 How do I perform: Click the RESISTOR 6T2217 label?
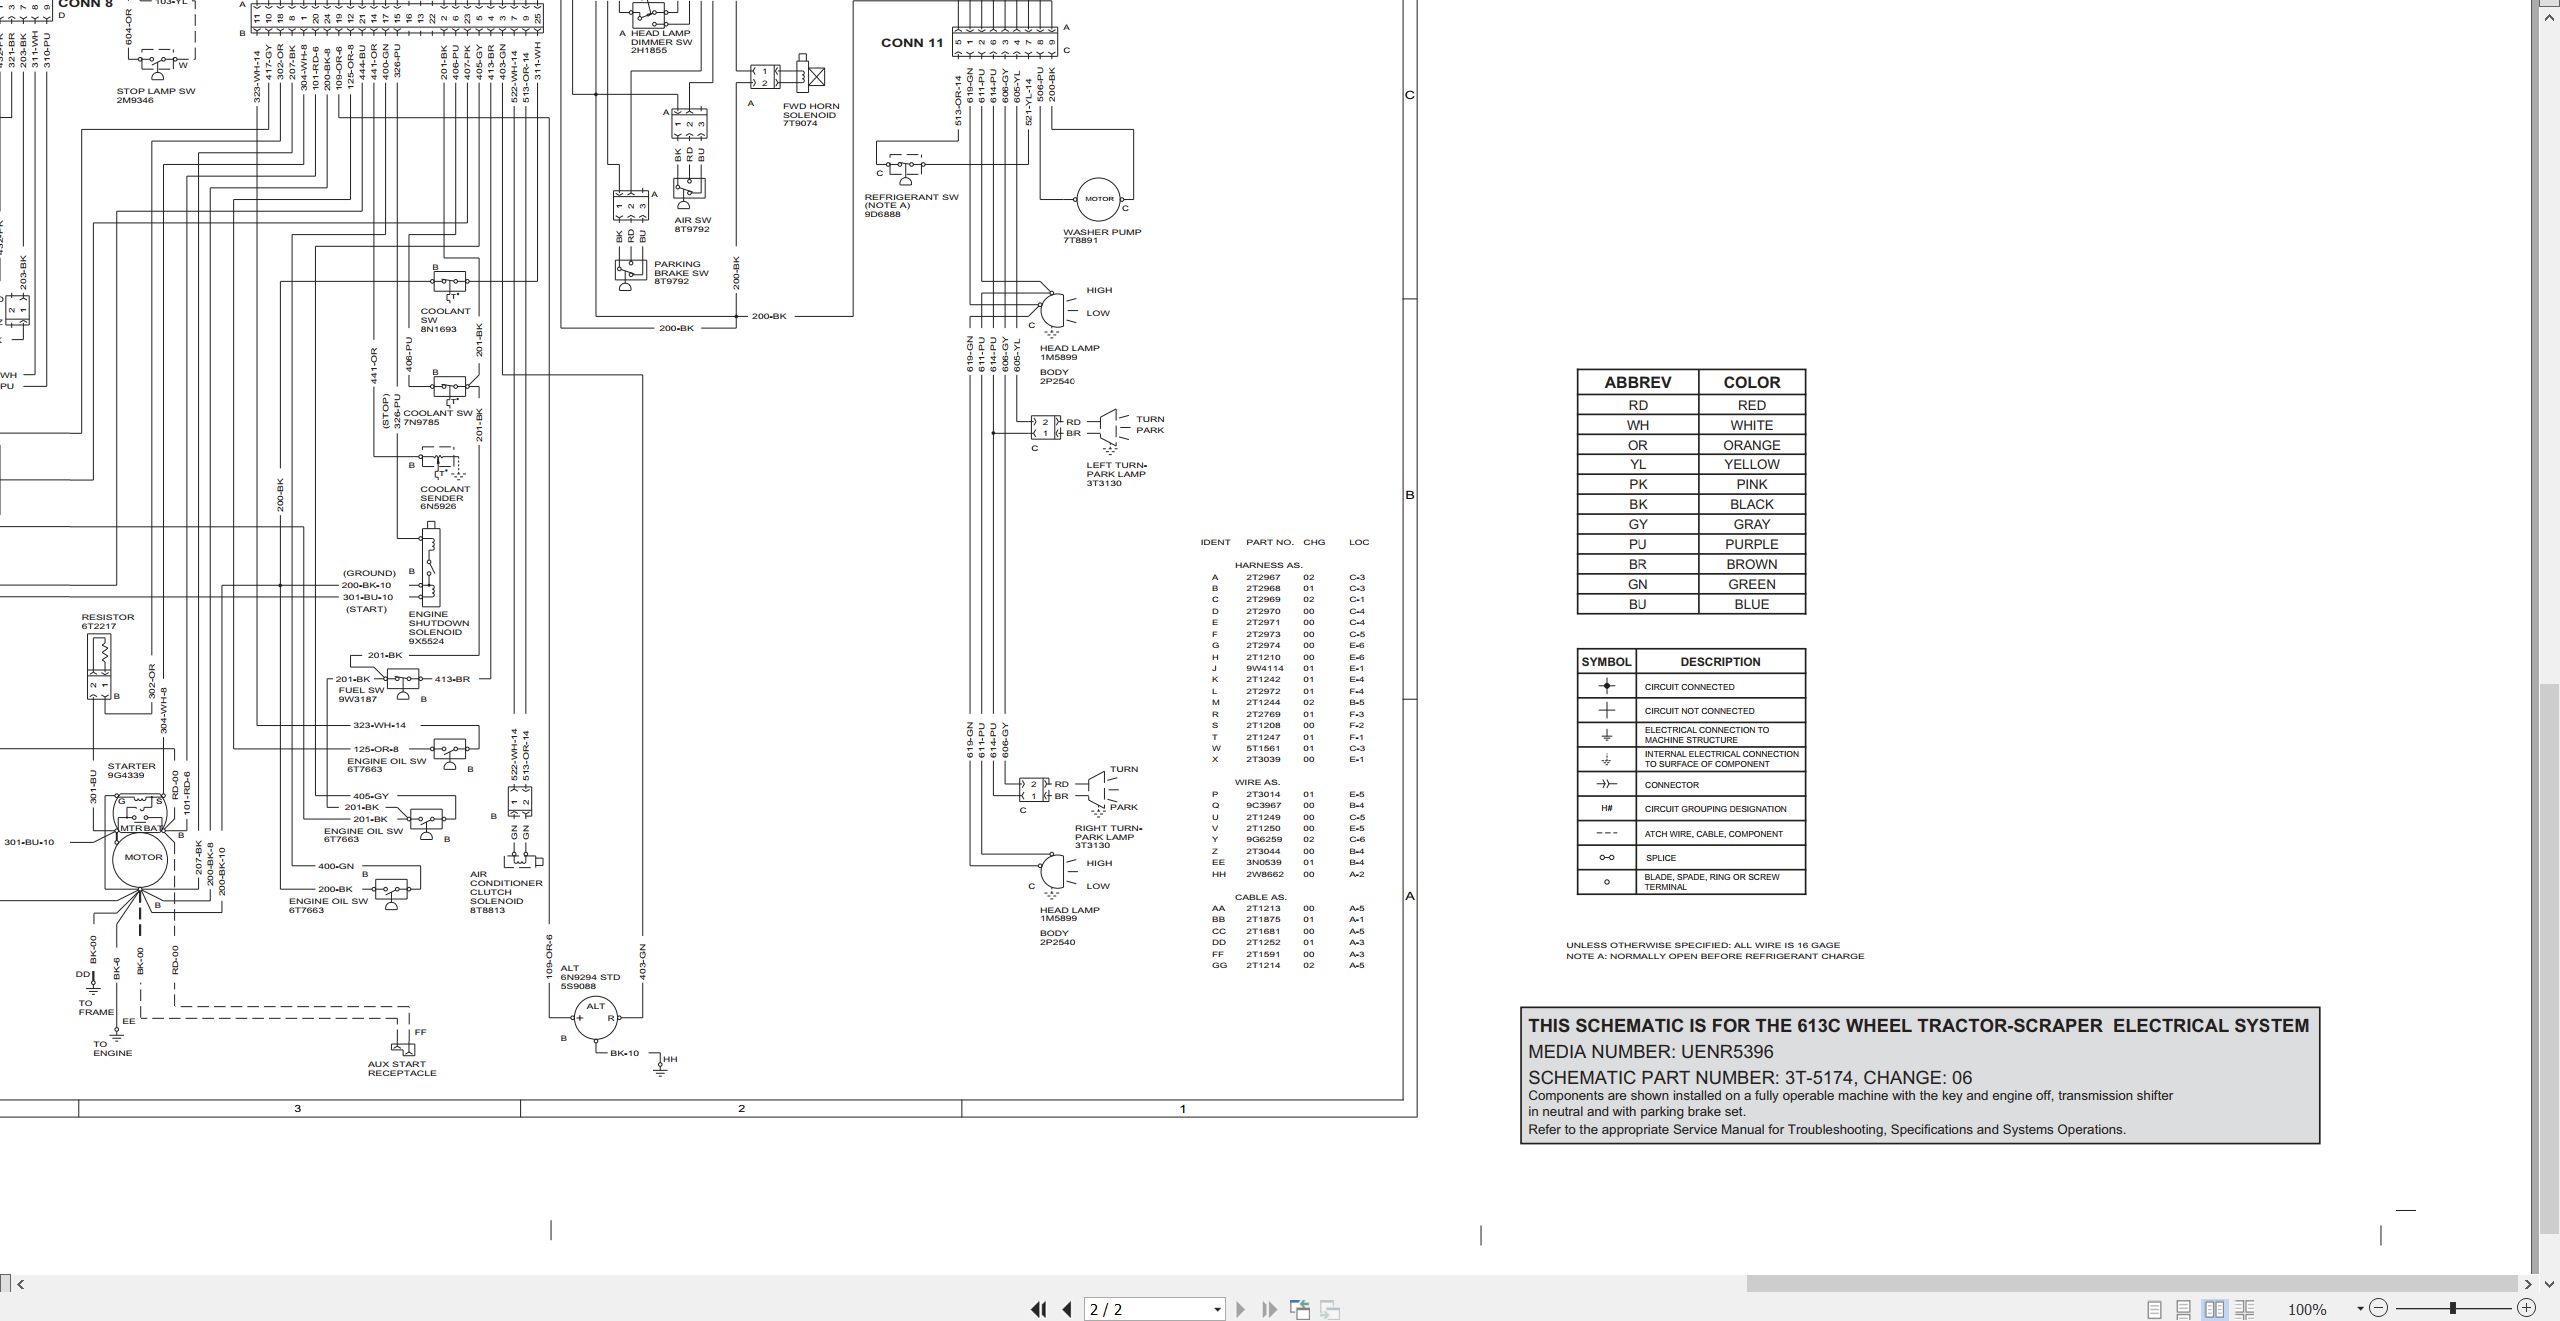107,621
